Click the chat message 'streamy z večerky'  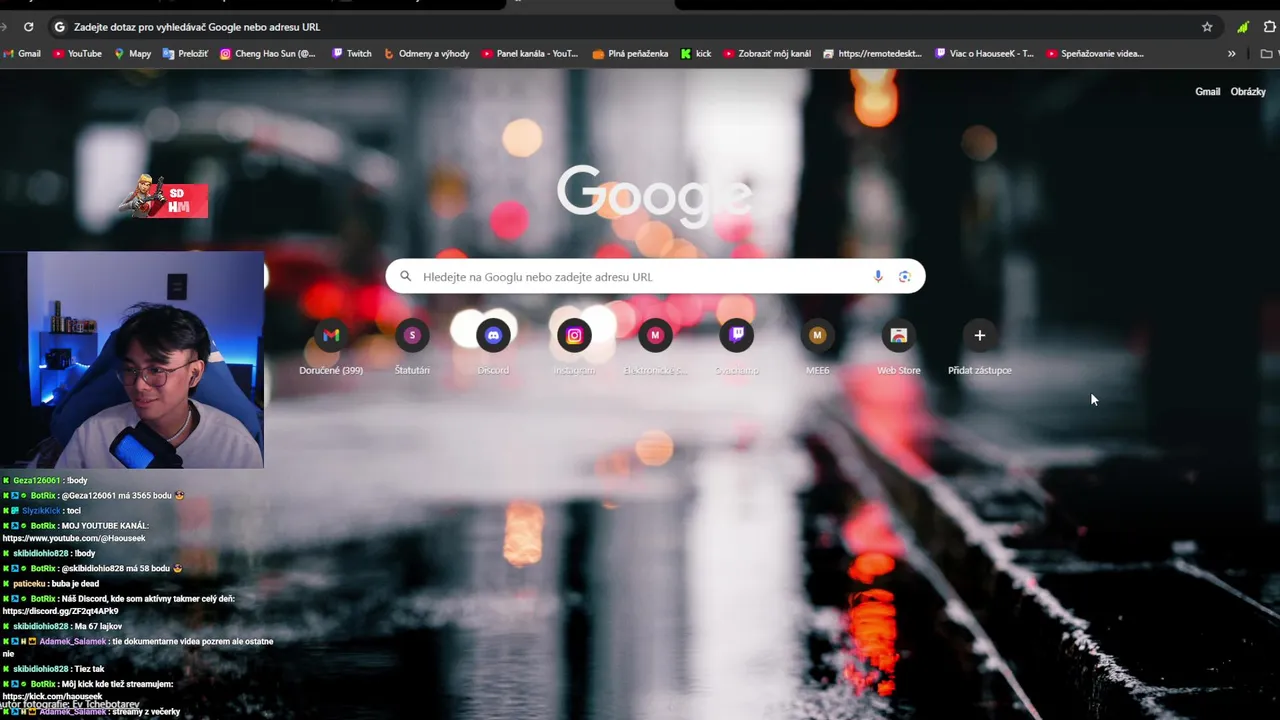click(x=147, y=712)
